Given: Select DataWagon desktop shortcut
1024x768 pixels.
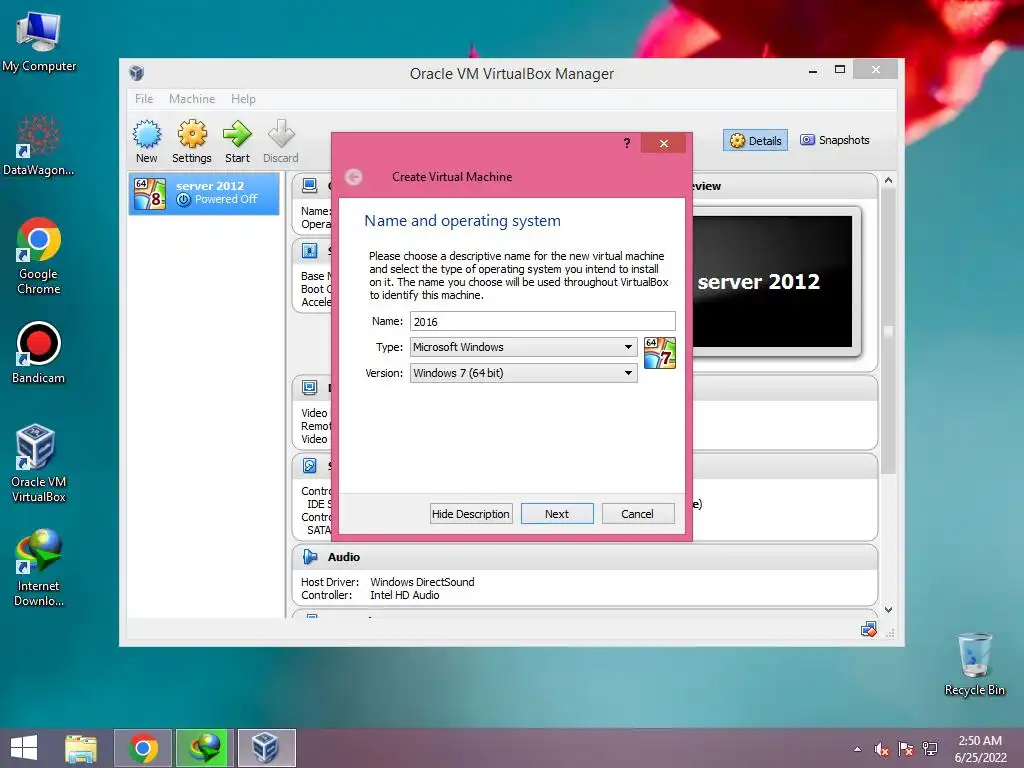Looking at the screenshot, I should coord(39,145).
